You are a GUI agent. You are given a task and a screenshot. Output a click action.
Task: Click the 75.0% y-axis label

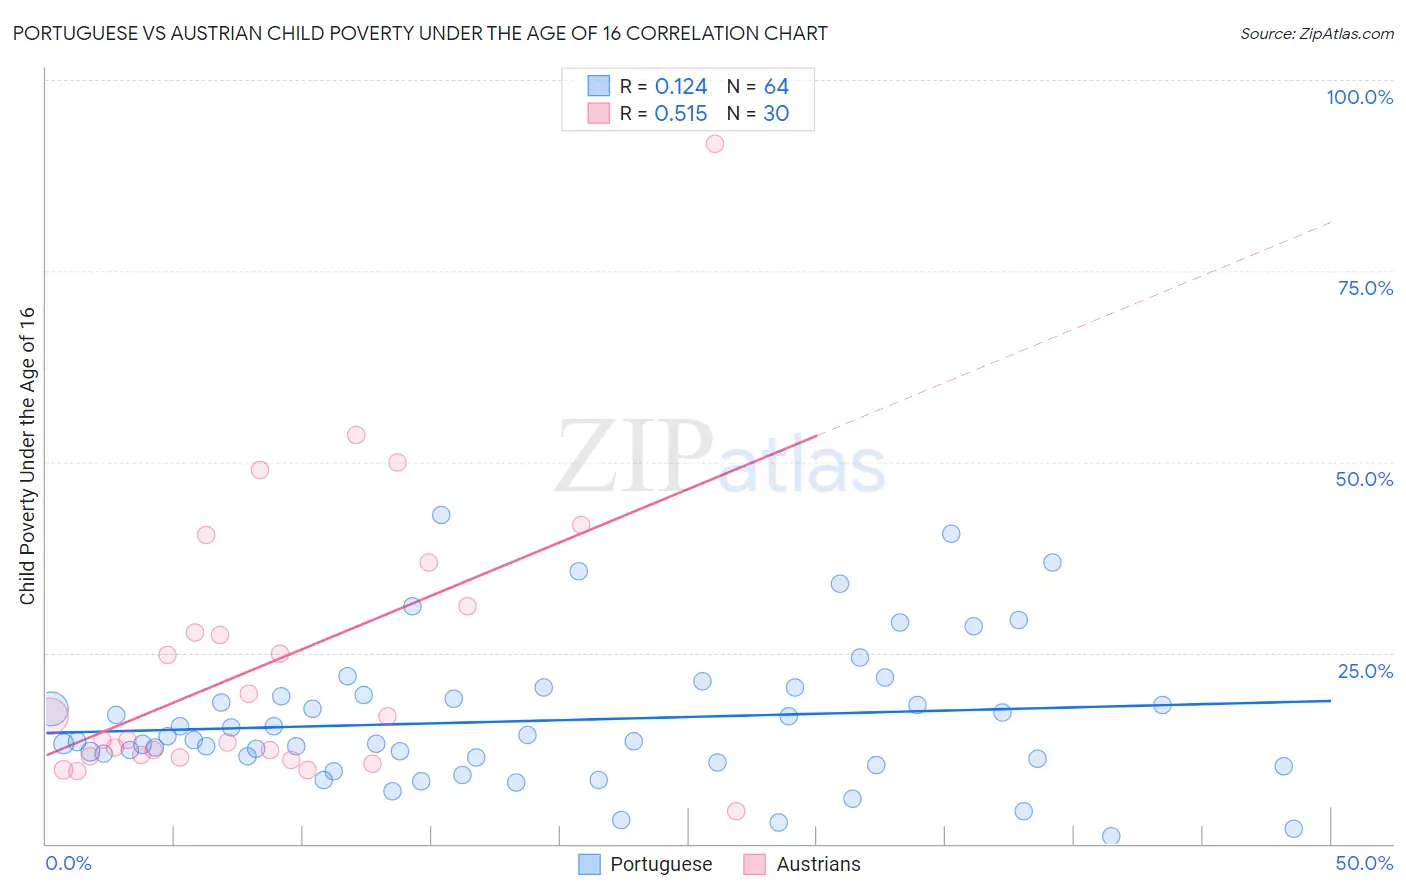pos(1365,288)
